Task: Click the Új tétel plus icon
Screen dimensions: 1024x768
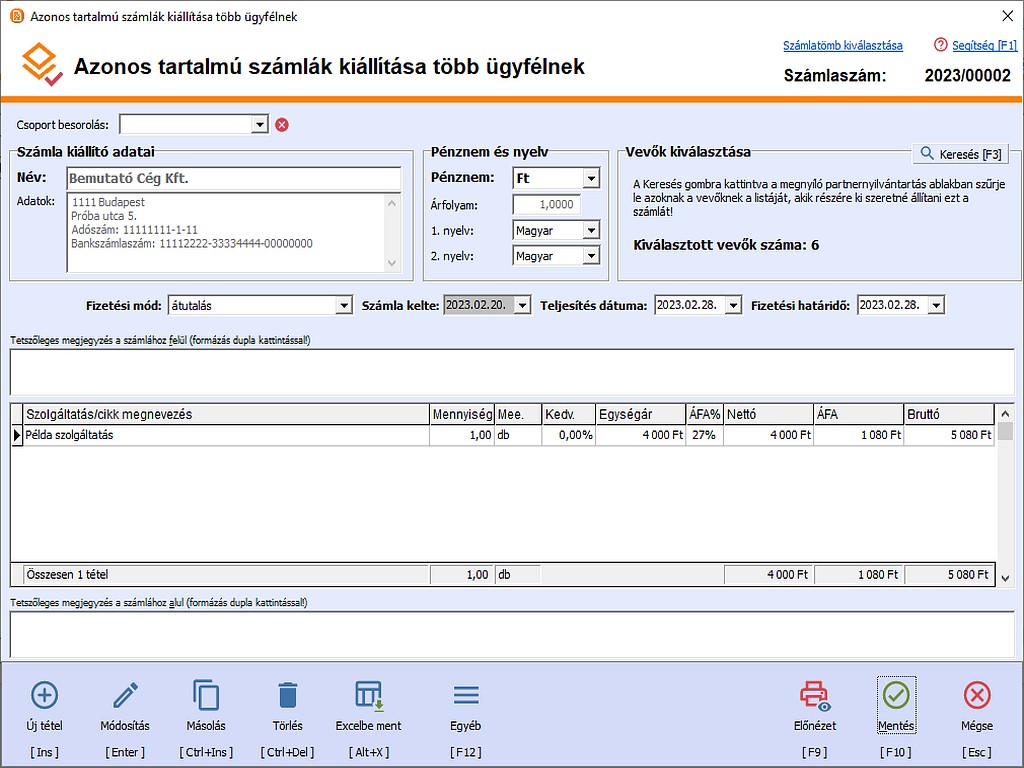Action: tap(45, 695)
